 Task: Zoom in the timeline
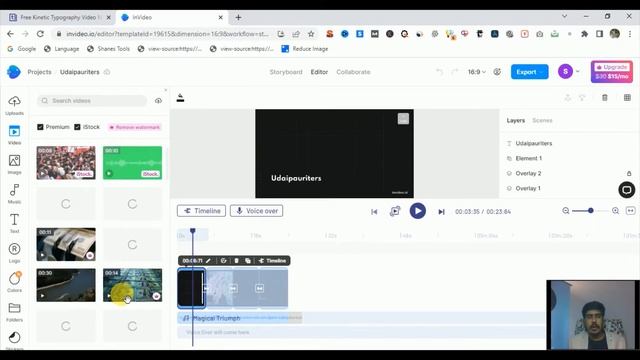click(616, 211)
